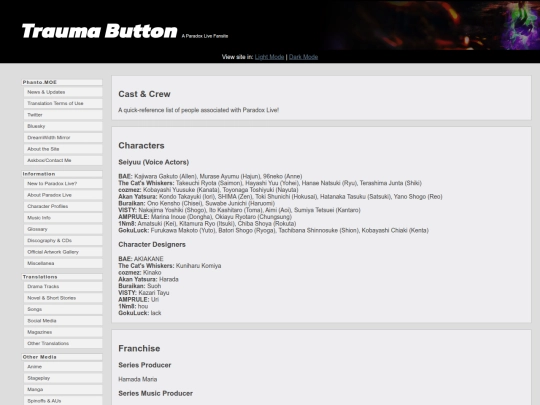
Task: Click the quick-reference list description text
Action: tap(199, 110)
